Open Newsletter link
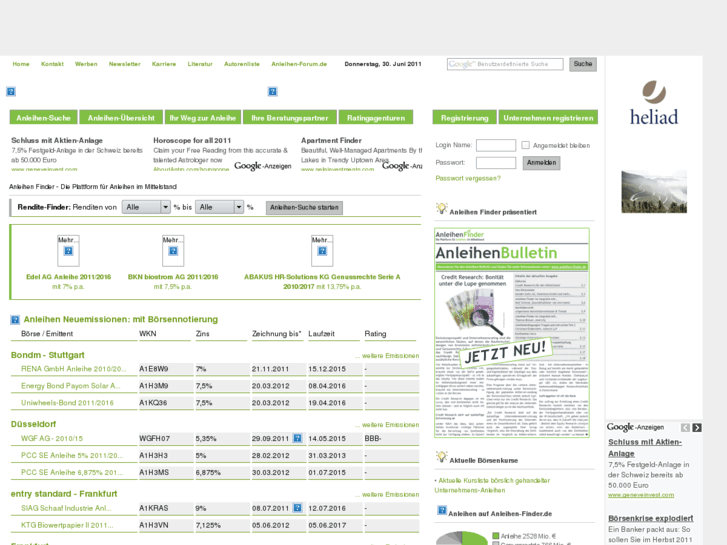The height and width of the screenshot is (545, 727). click(x=125, y=64)
